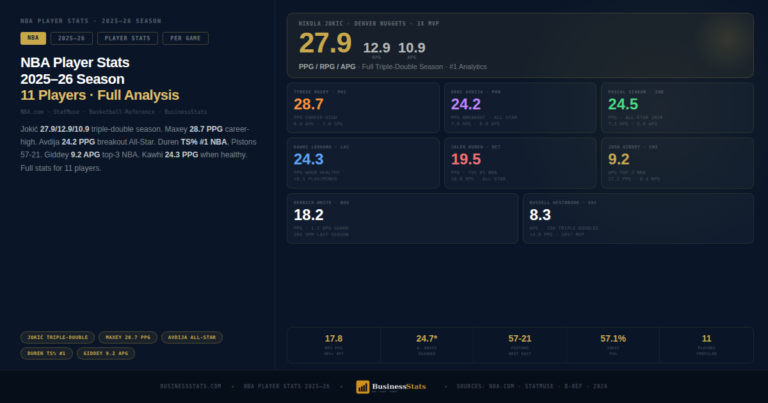Open the Jalen Duren 19.5 card

tap(520, 163)
